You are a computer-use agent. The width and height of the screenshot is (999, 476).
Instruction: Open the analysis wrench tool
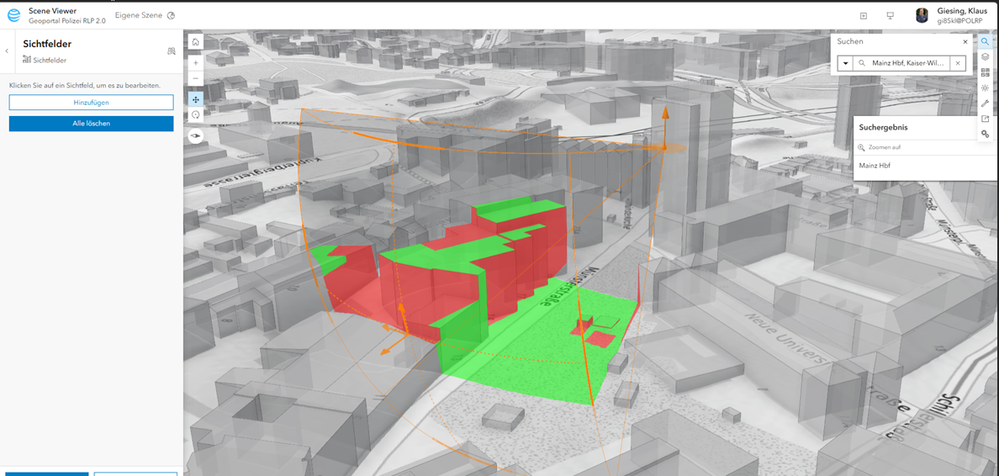(x=985, y=103)
